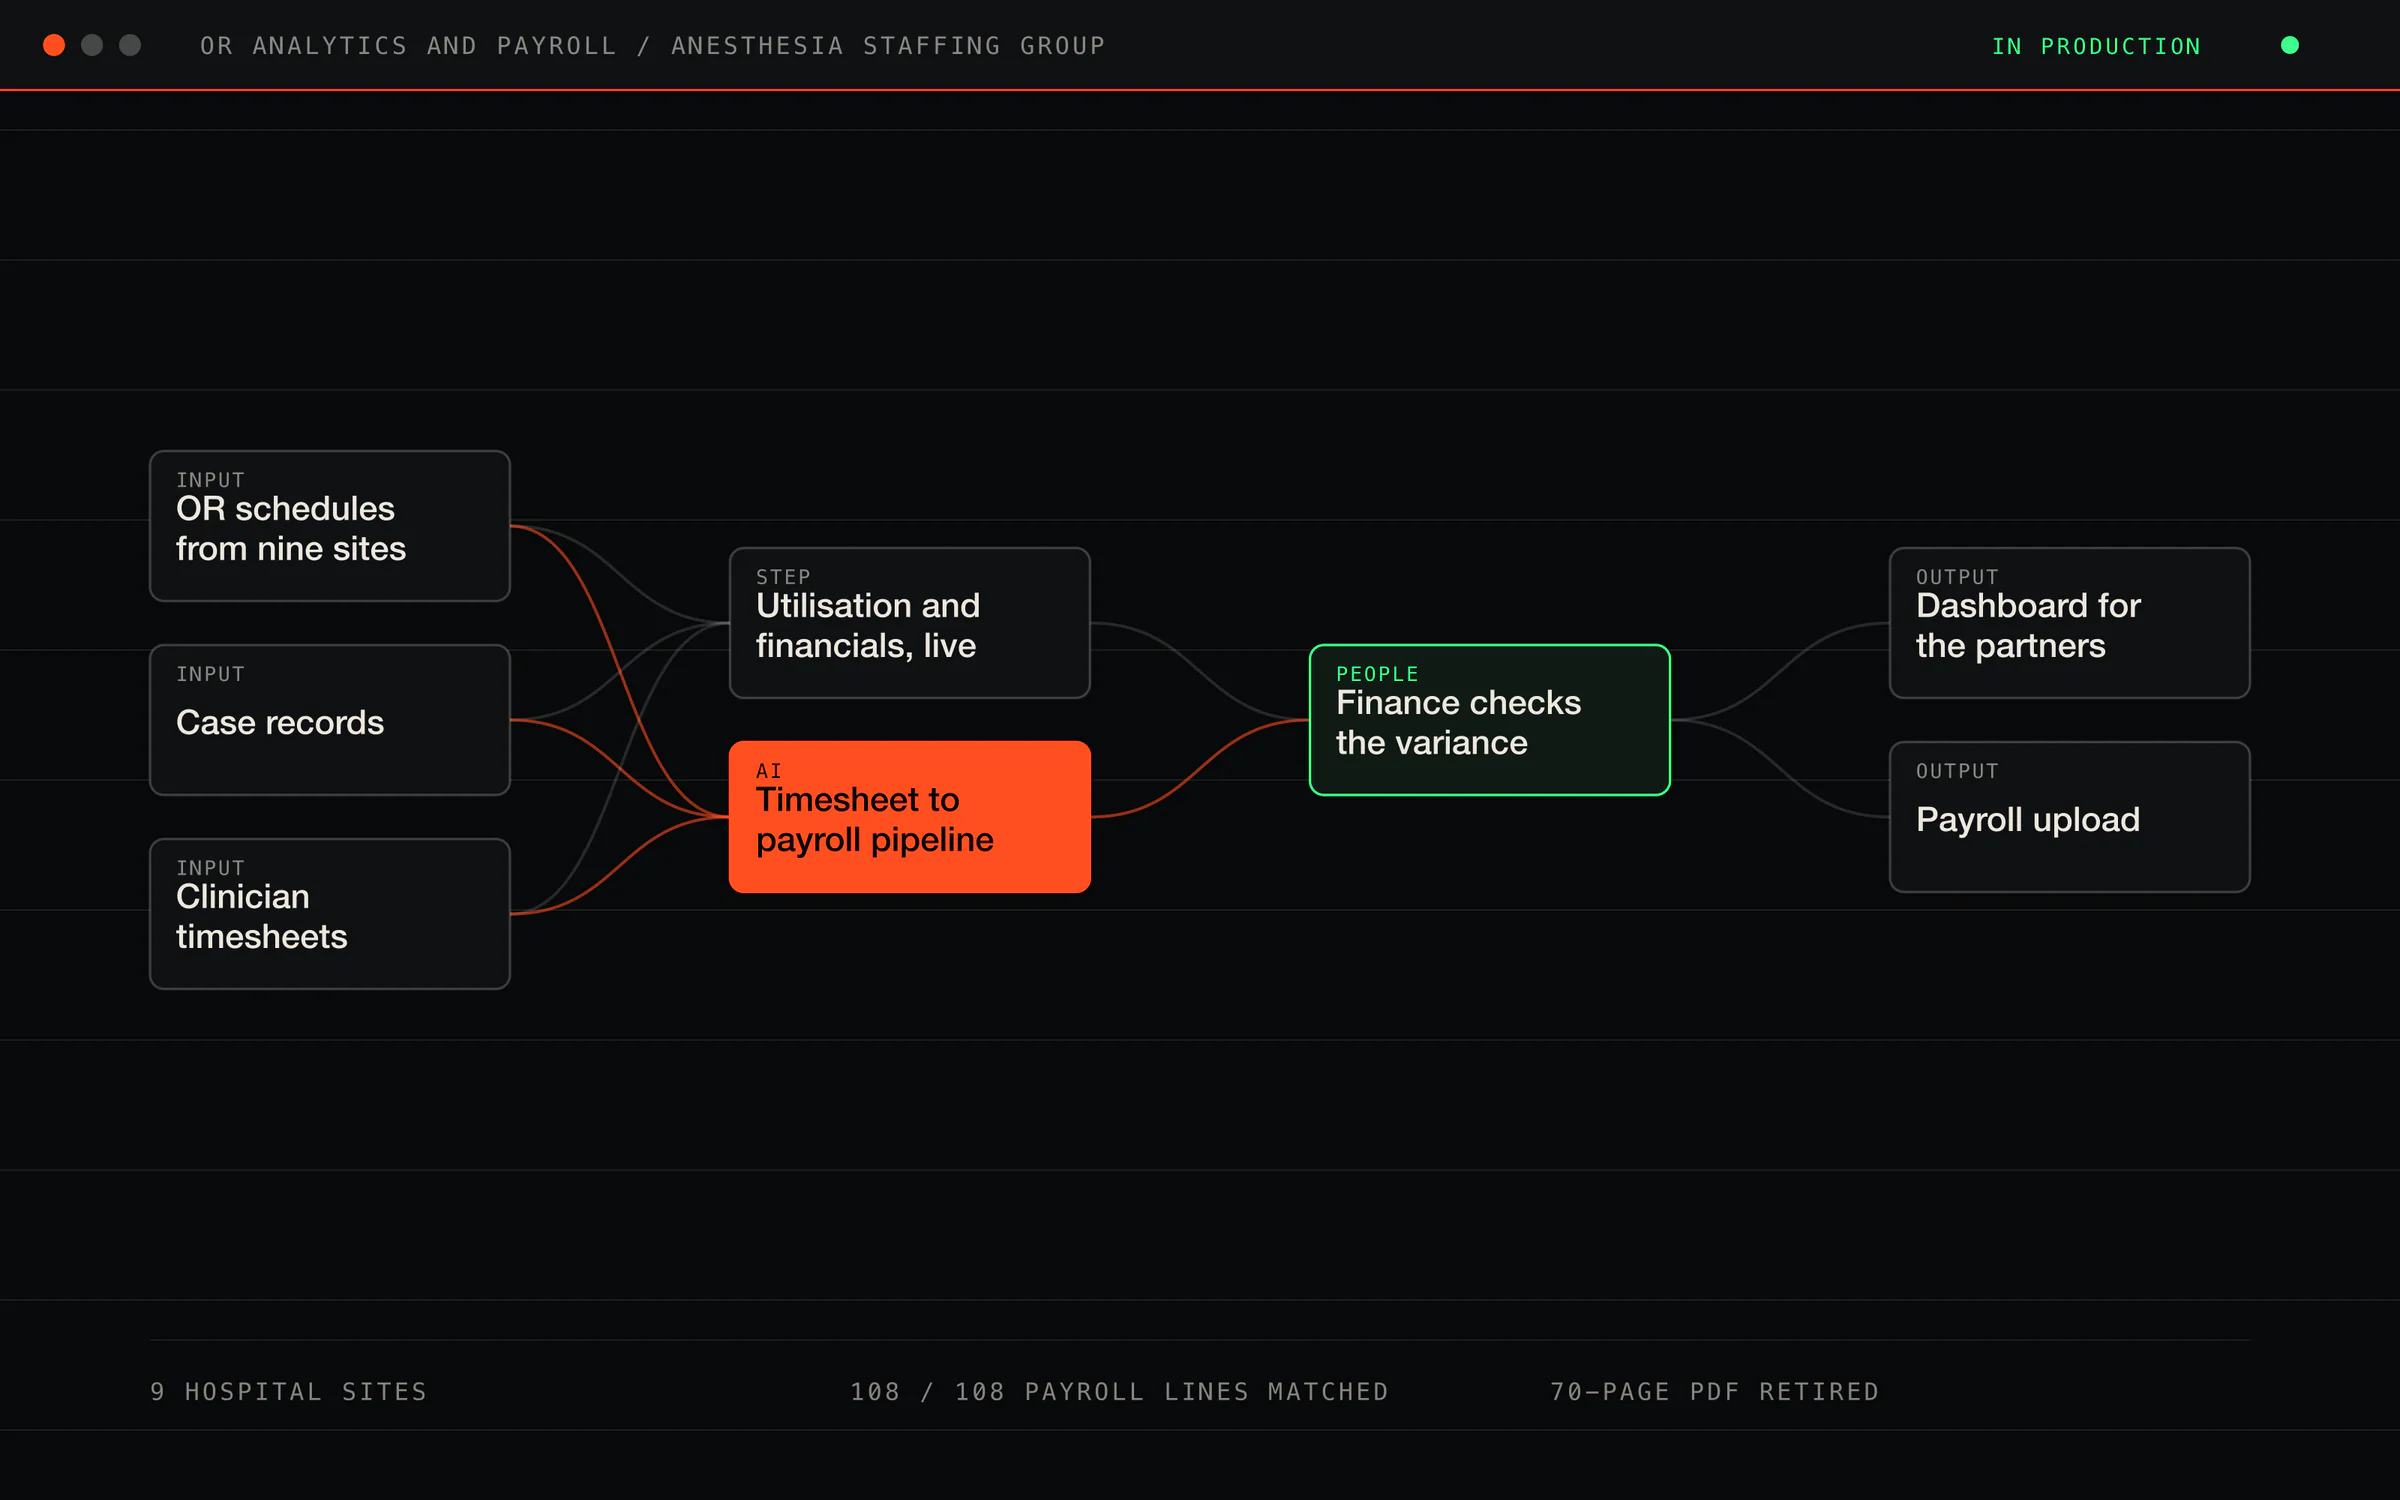This screenshot has height=1500, width=2400.
Task: Click the IN PRODUCTION status label
Action: 2096,46
